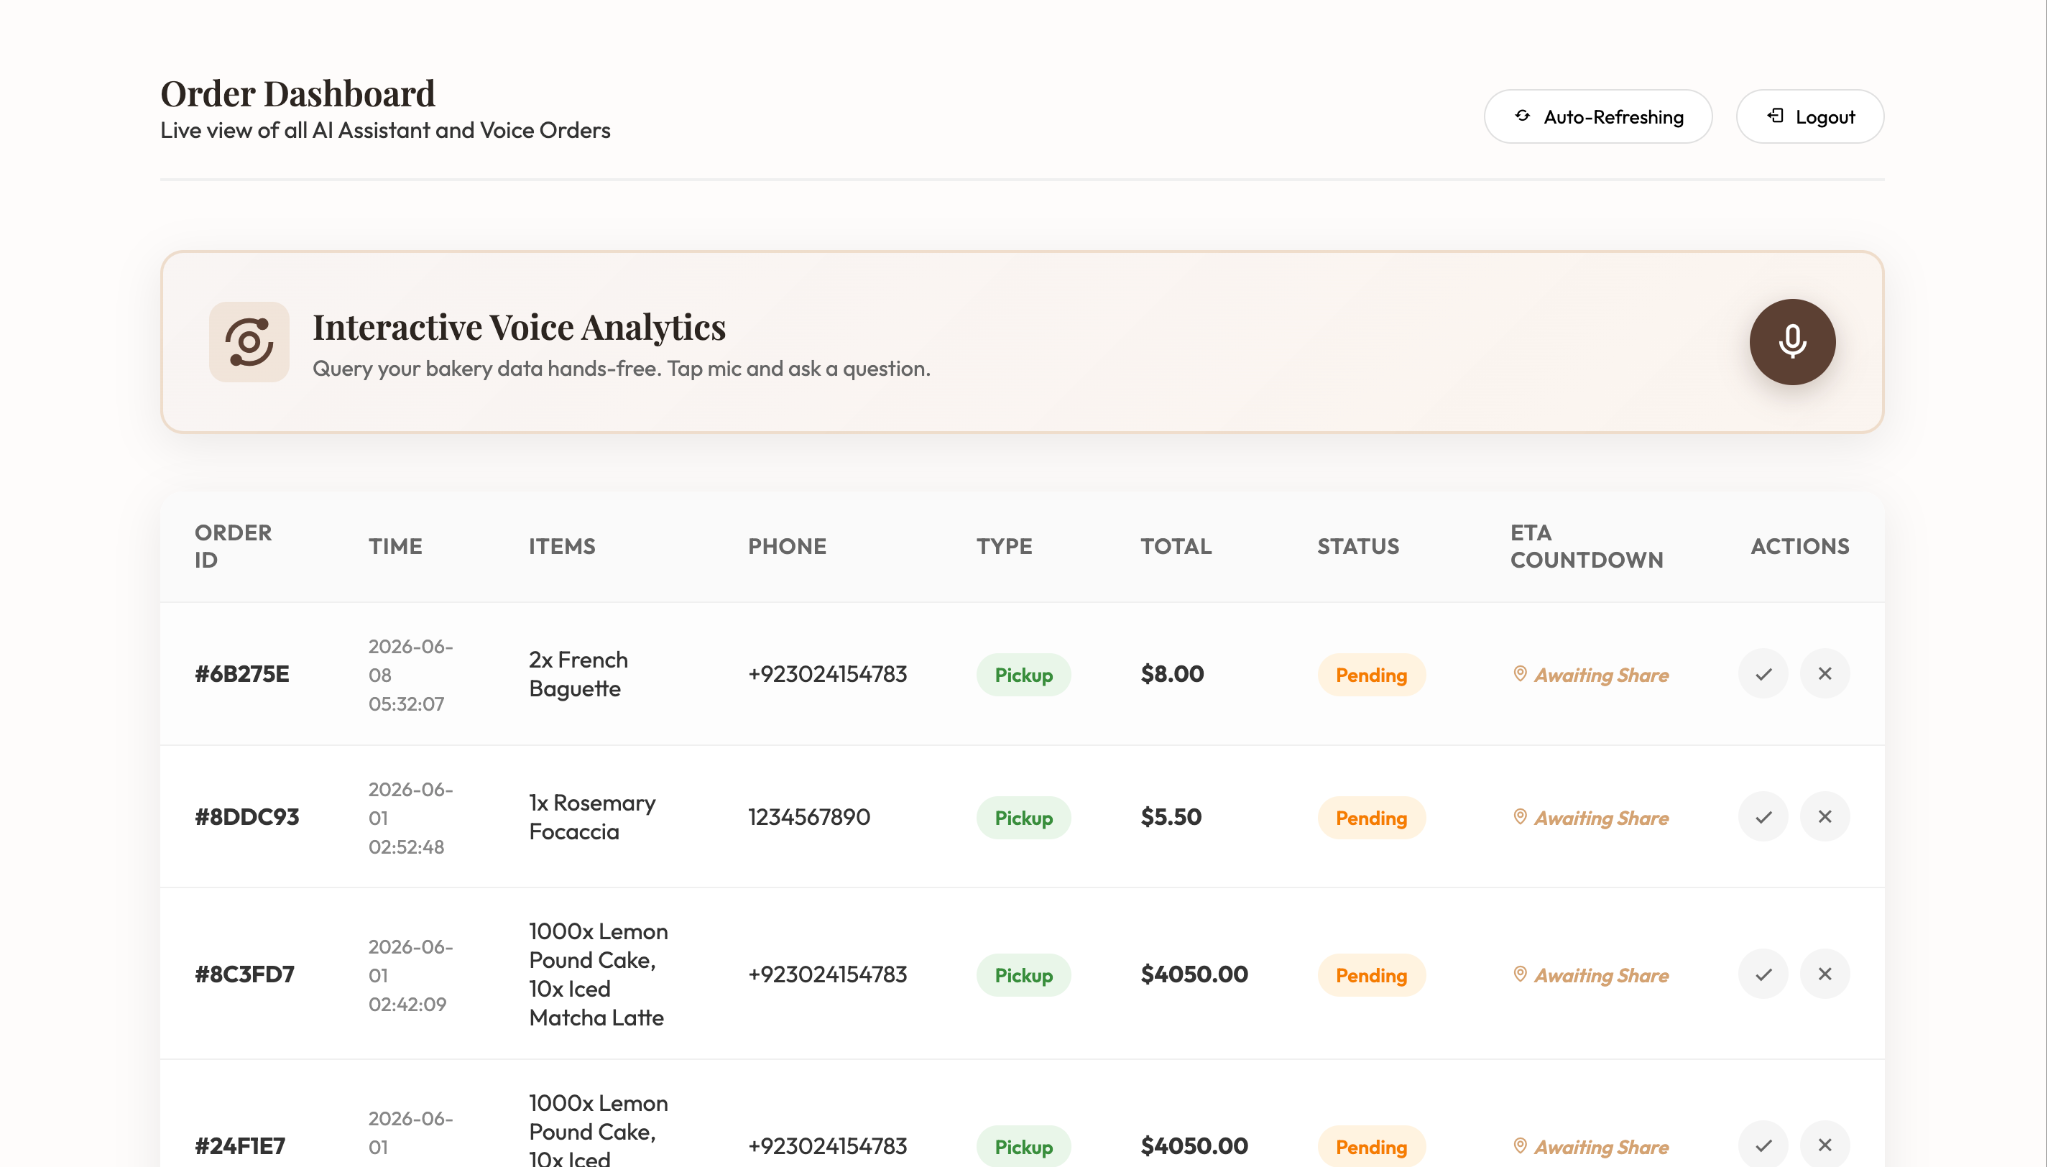The width and height of the screenshot is (2047, 1167).
Task: Click Pending status badge of order #8C3FD7
Action: point(1371,975)
